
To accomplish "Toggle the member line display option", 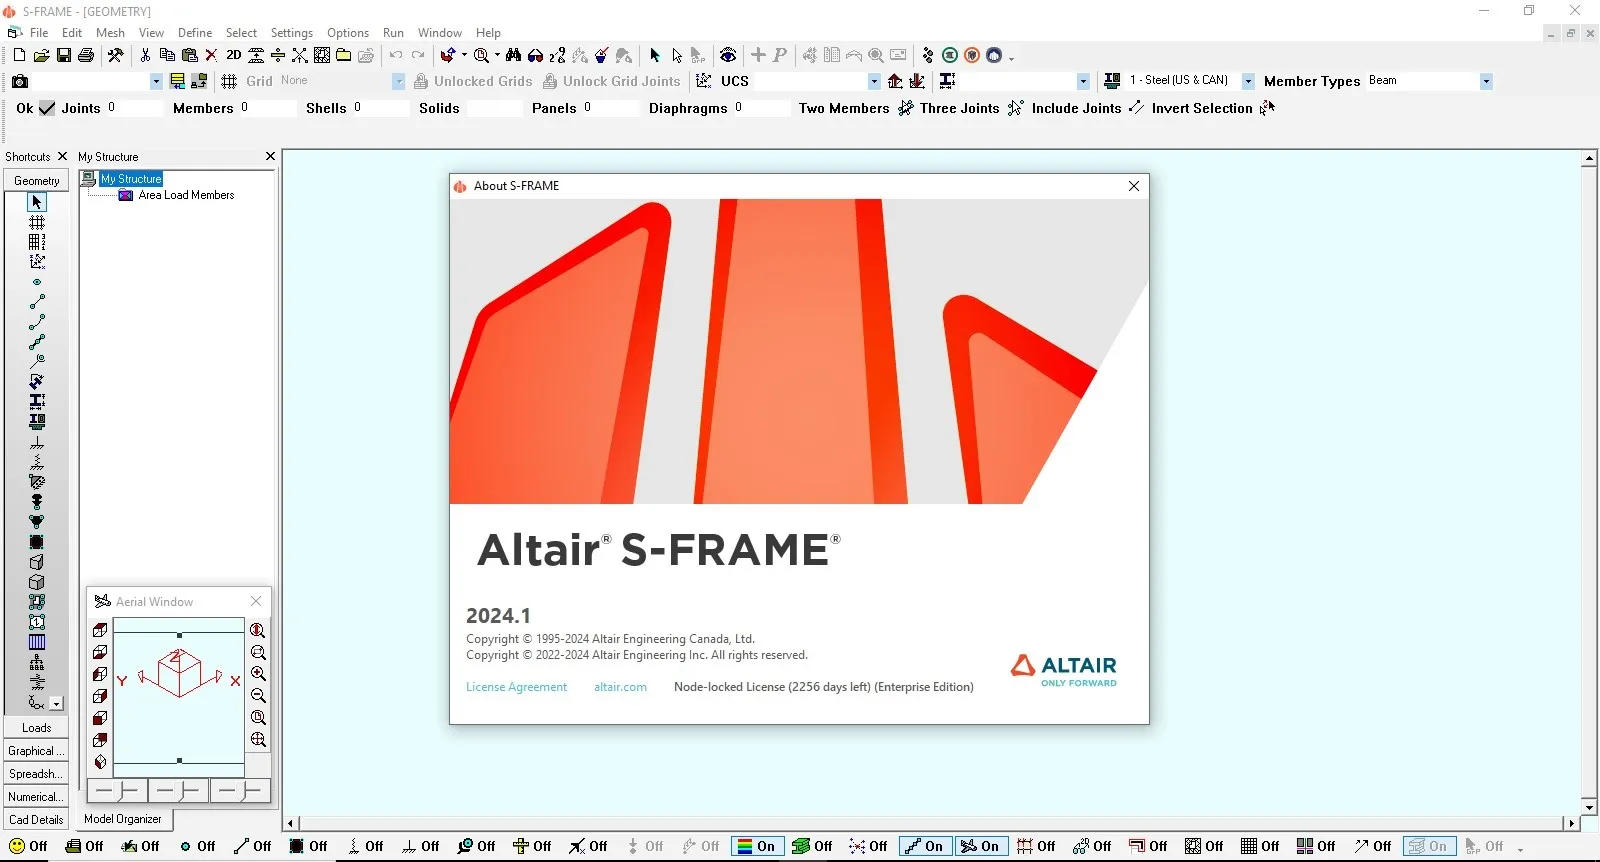I will [x=253, y=846].
